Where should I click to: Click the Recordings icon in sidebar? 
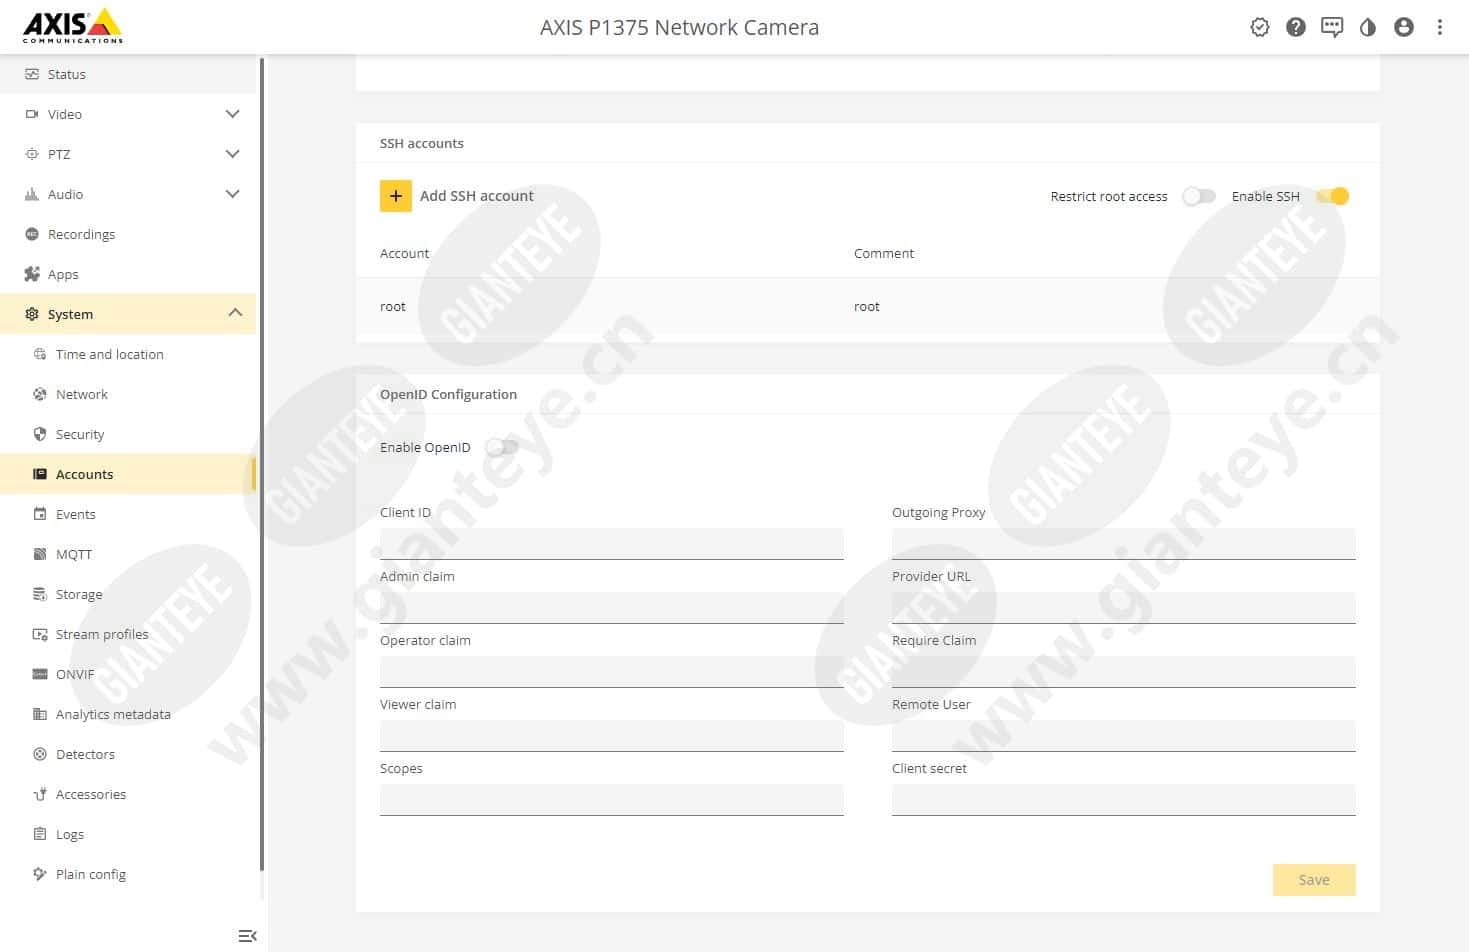point(32,234)
